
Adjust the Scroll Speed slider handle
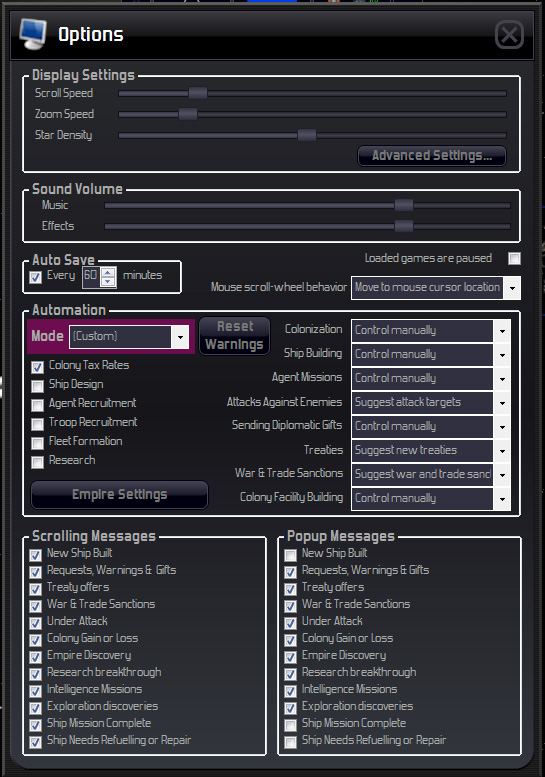coord(198,93)
